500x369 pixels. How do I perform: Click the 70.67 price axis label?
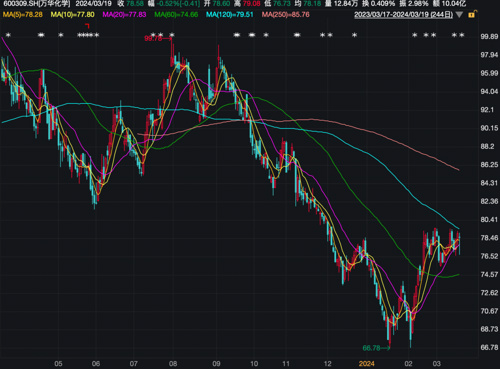(489, 311)
